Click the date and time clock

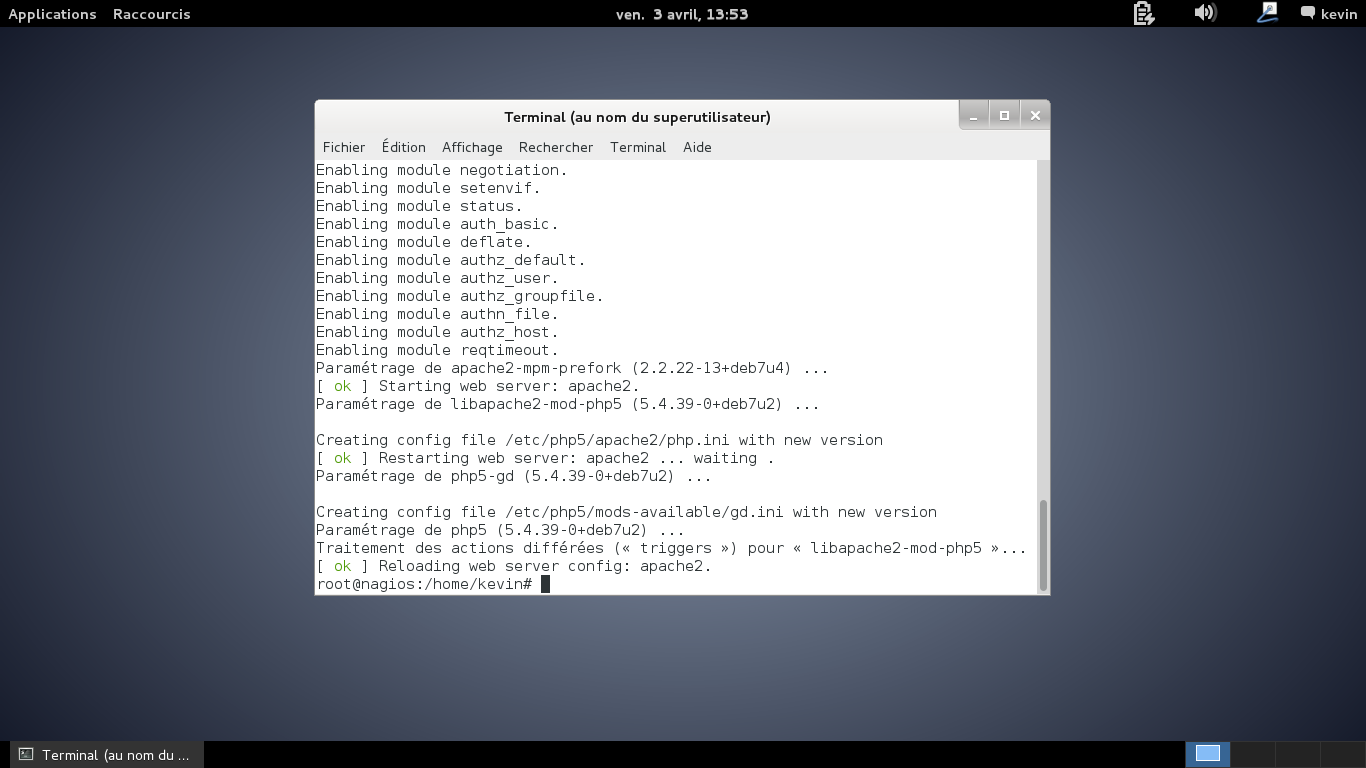682,14
